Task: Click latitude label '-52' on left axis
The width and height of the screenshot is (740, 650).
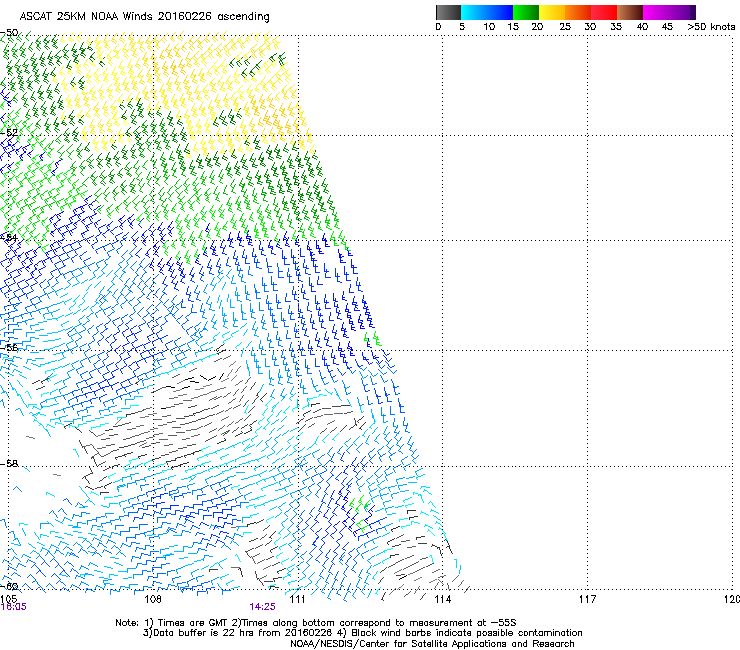Action: pyautogui.click(x=9, y=133)
